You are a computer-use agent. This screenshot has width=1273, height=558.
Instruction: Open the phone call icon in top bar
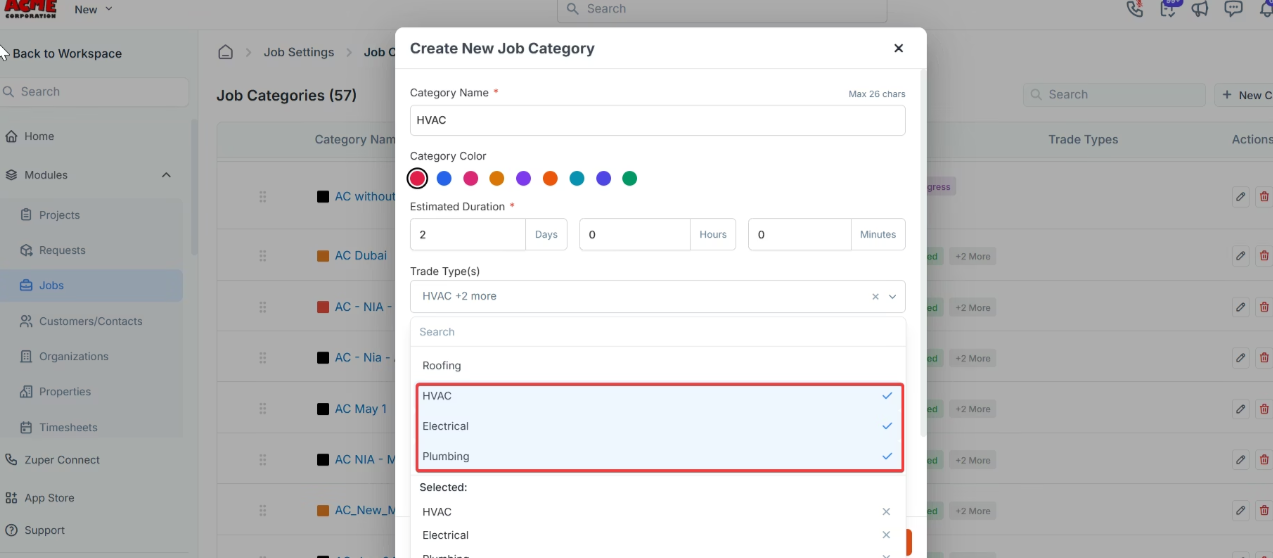click(x=1134, y=9)
